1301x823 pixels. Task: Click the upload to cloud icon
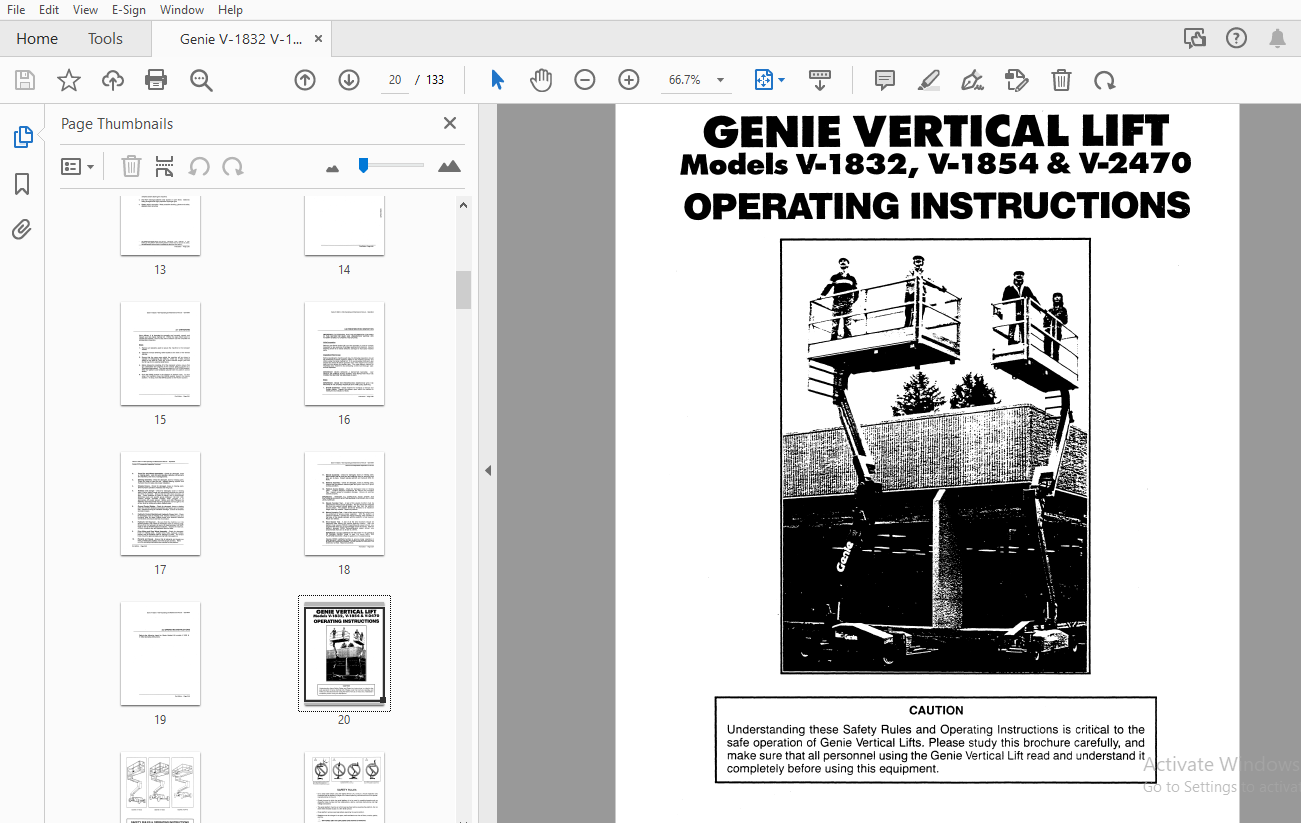(x=113, y=80)
